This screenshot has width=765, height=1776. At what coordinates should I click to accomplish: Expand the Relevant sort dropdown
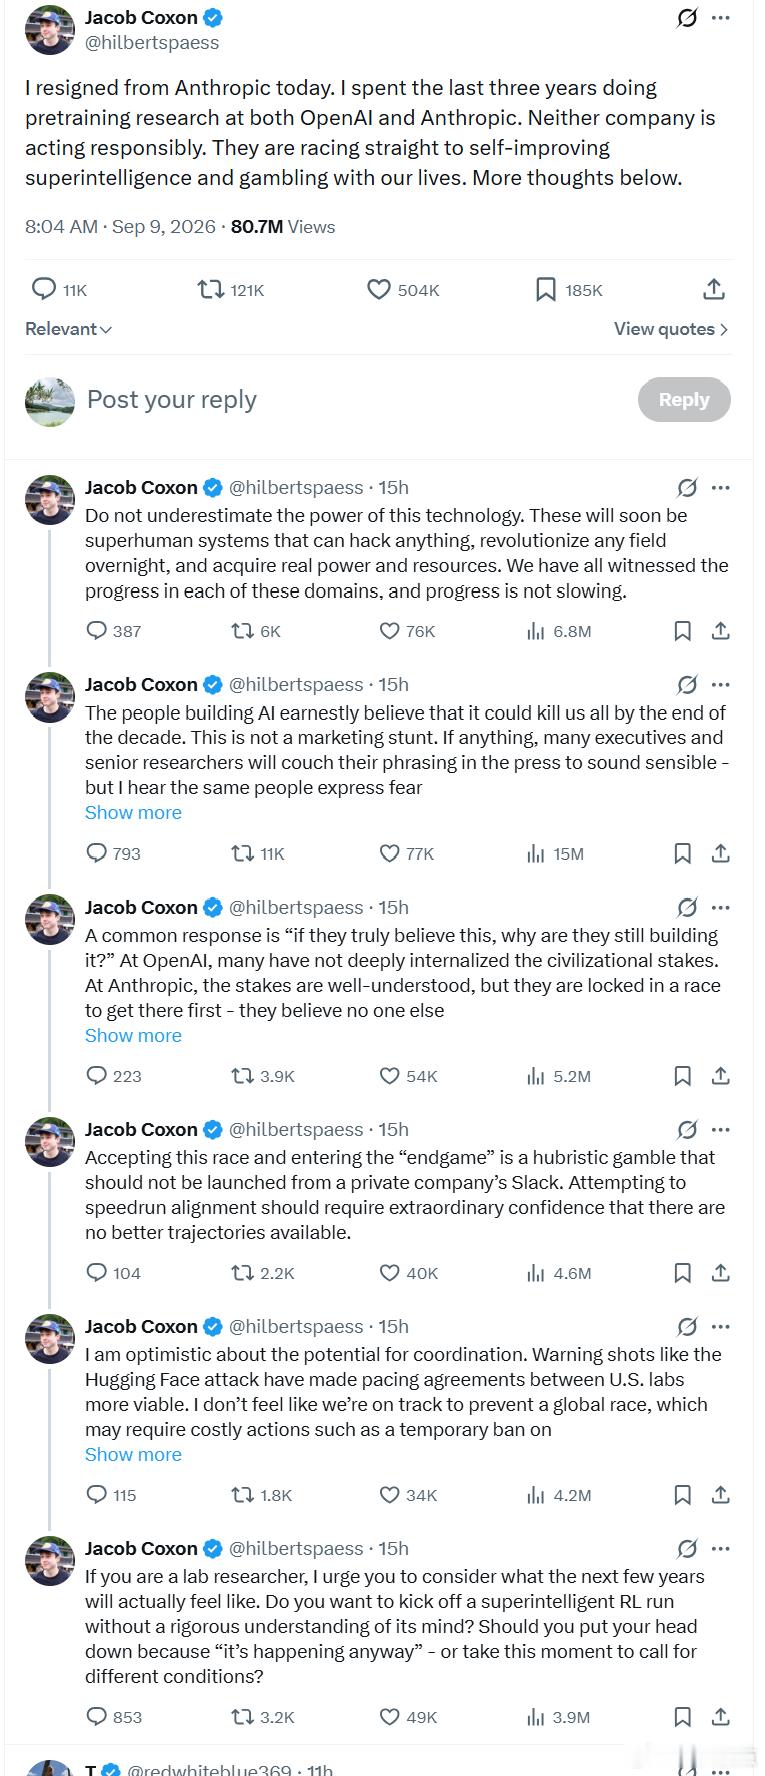pos(68,329)
